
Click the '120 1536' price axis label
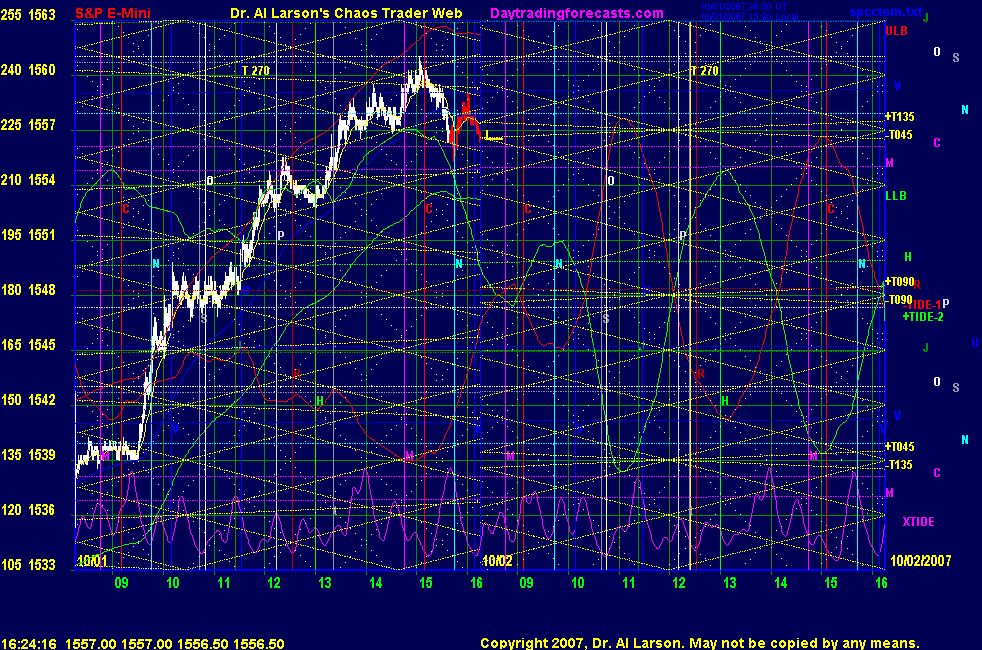coord(28,510)
